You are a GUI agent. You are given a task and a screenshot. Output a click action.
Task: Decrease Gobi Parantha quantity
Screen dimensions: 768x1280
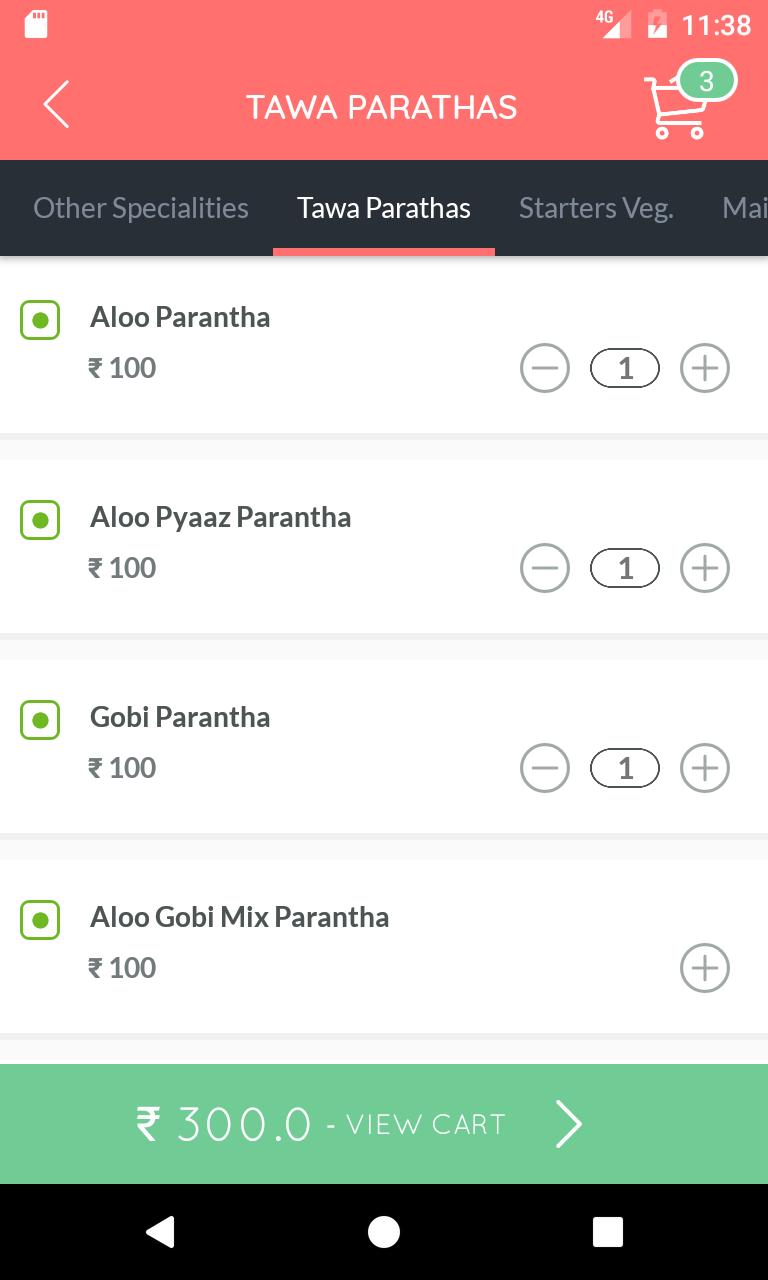tap(545, 768)
